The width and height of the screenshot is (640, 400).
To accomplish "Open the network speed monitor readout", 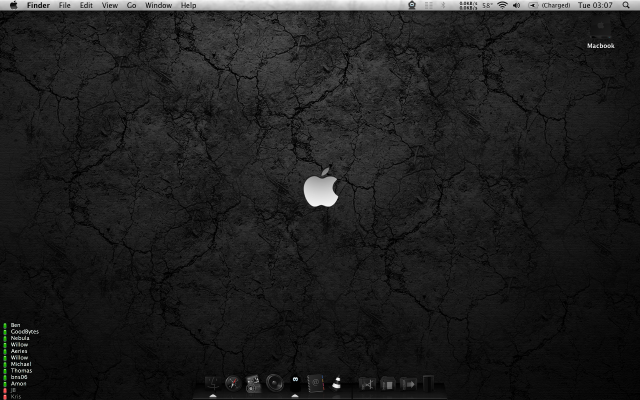I will click(x=468, y=5).
